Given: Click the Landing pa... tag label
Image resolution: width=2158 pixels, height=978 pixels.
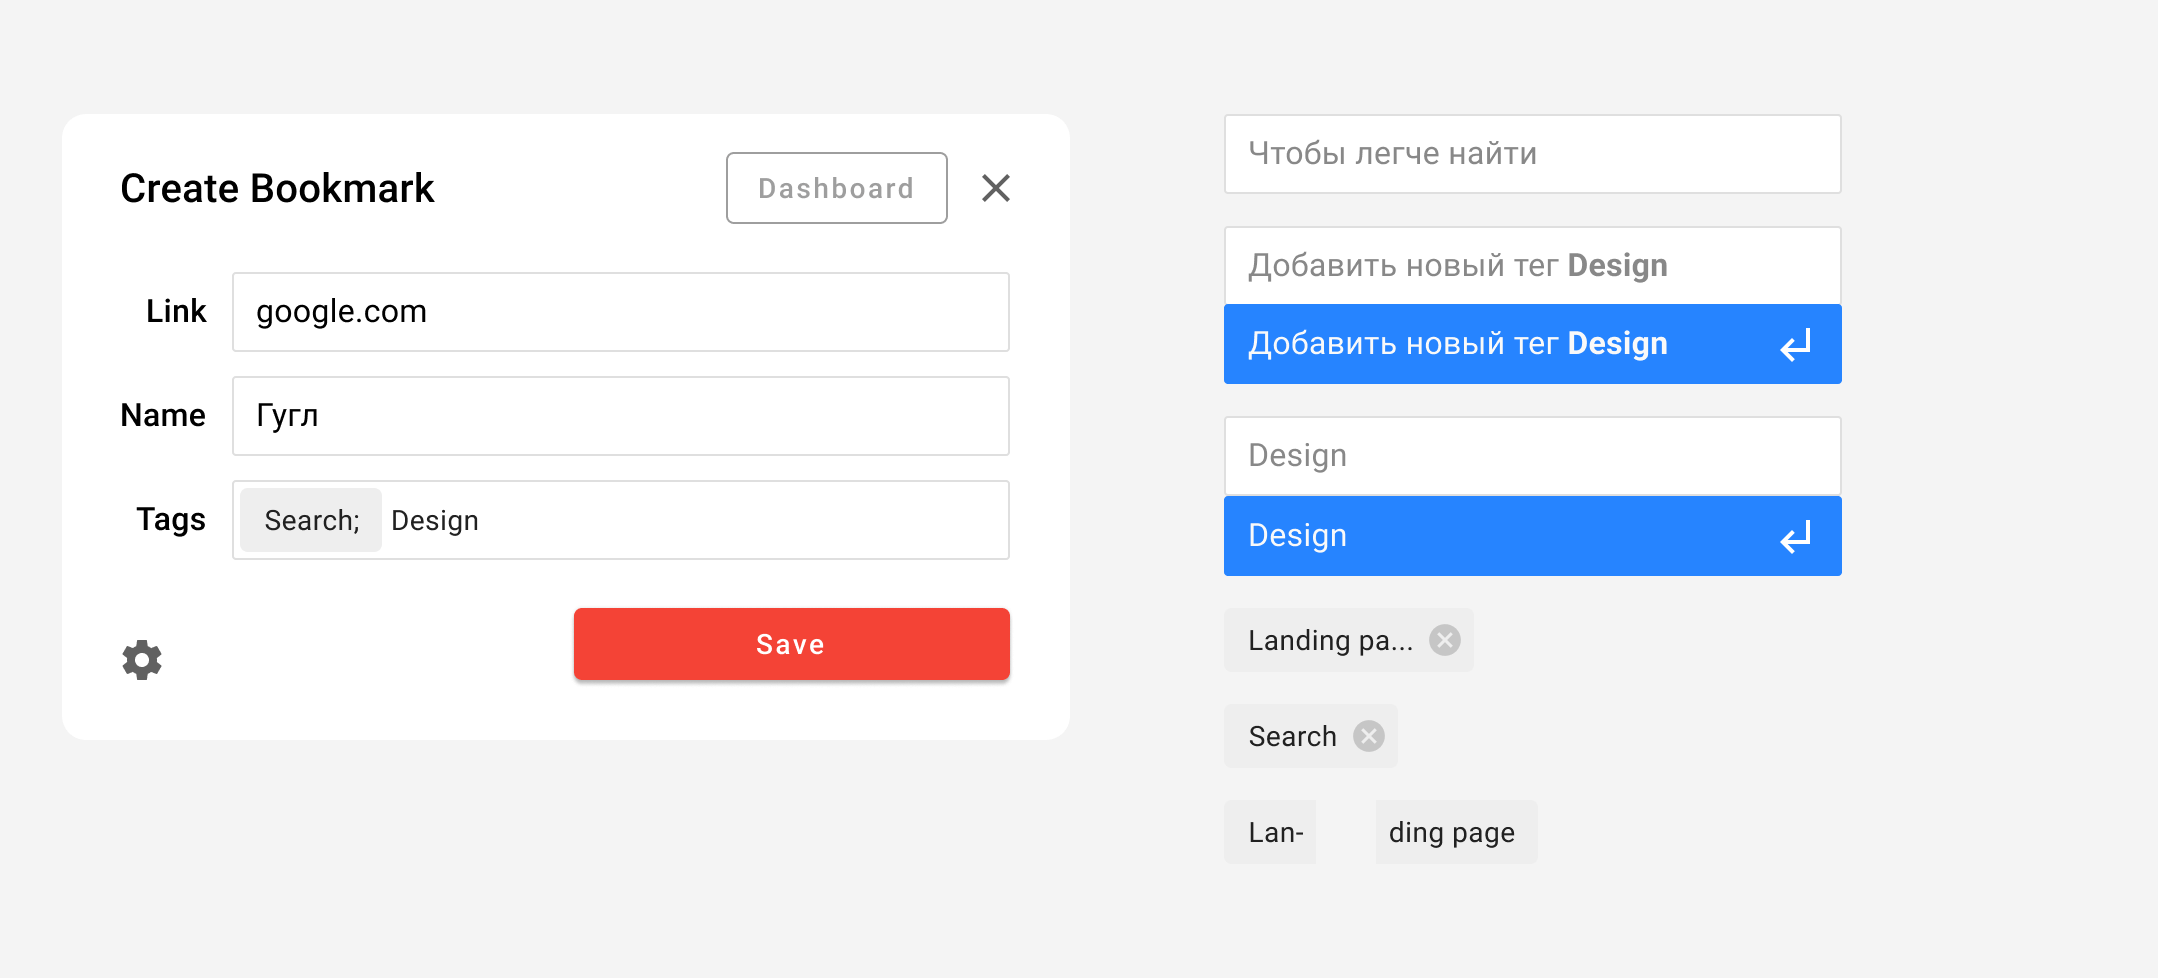Looking at the screenshot, I should pyautogui.click(x=1330, y=640).
